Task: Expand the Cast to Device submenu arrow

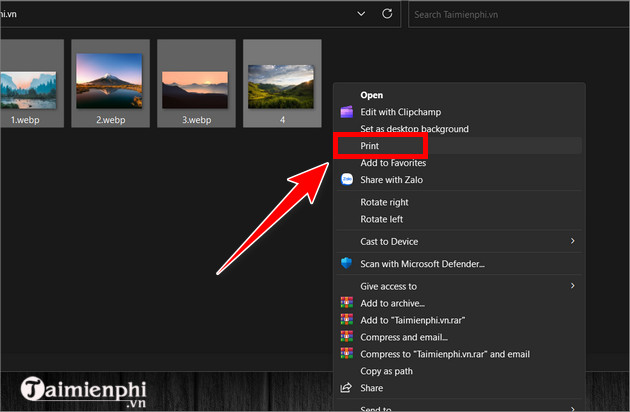Action: 573,241
